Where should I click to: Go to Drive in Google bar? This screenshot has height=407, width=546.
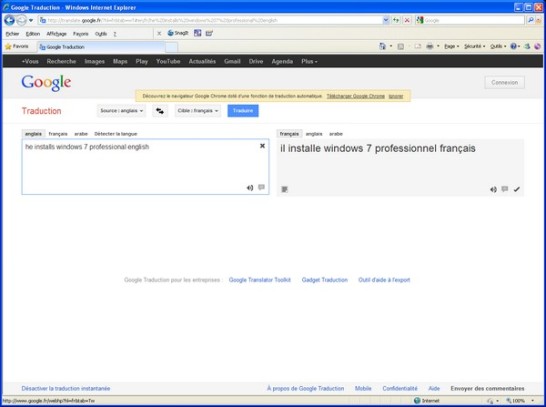click(256, 61)
